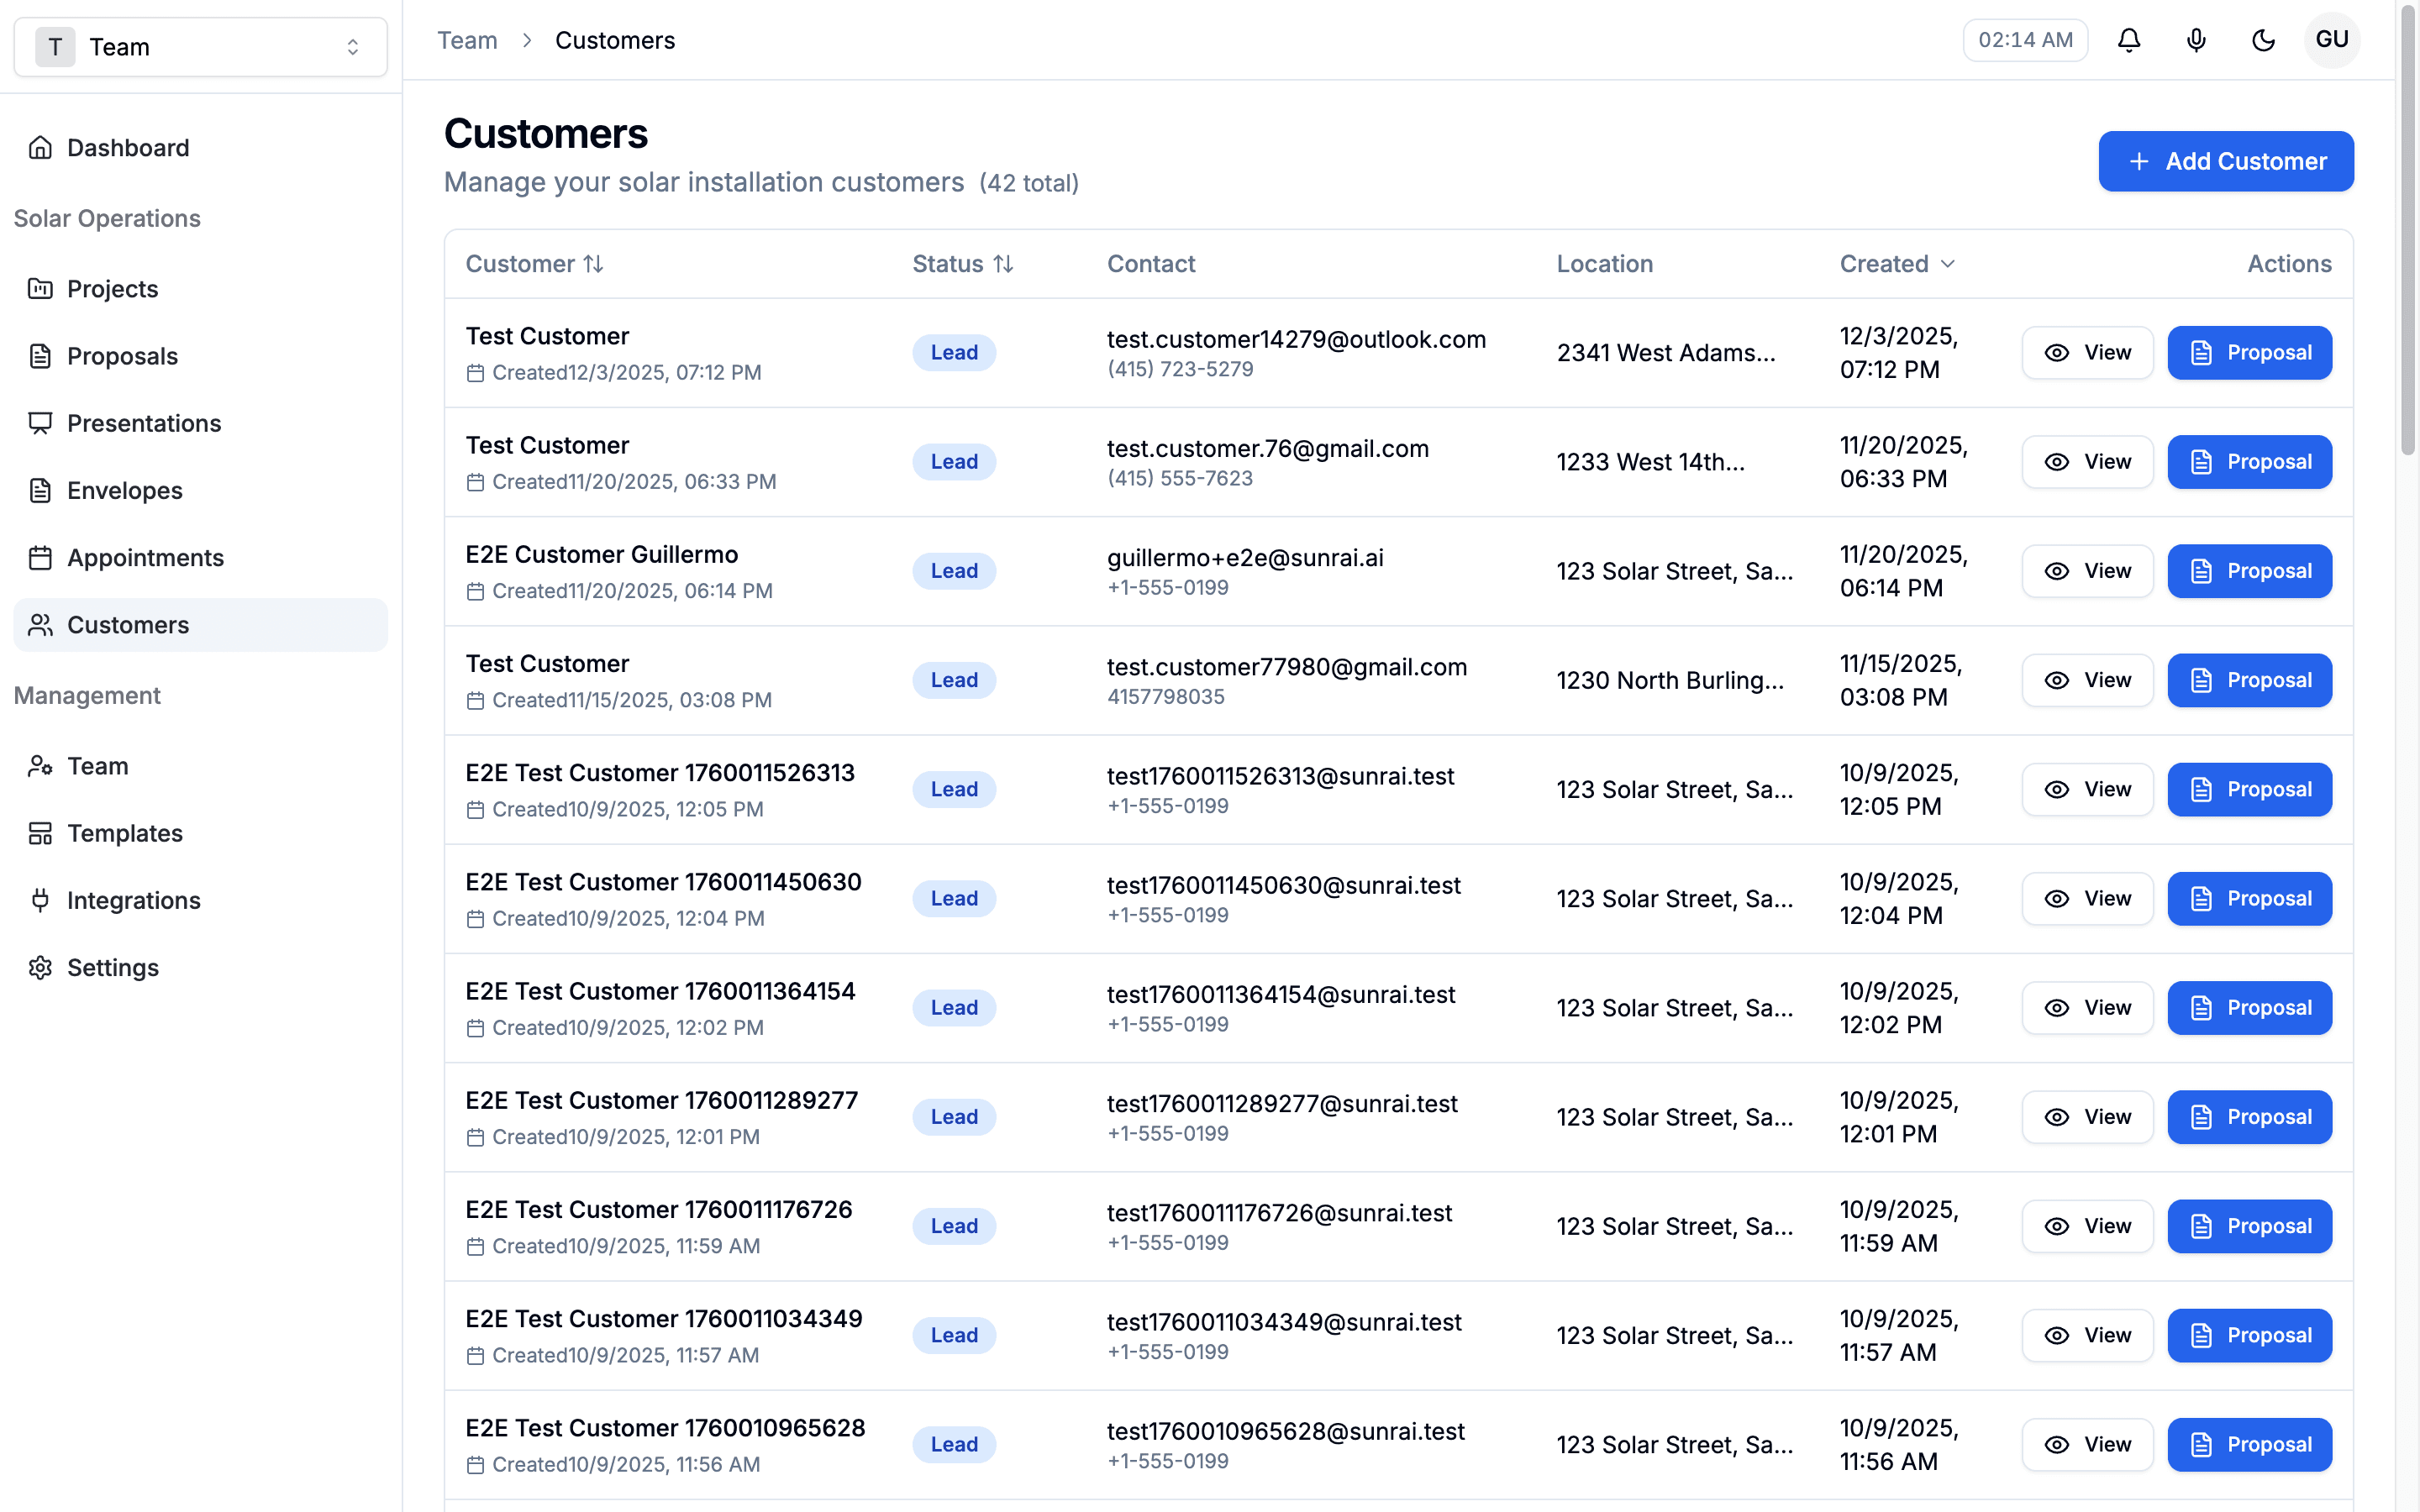Image resolution: width=2420 pixels, height=1512 pixels.
Task: Open Integrations from the Management section
Action: (133, 900)
